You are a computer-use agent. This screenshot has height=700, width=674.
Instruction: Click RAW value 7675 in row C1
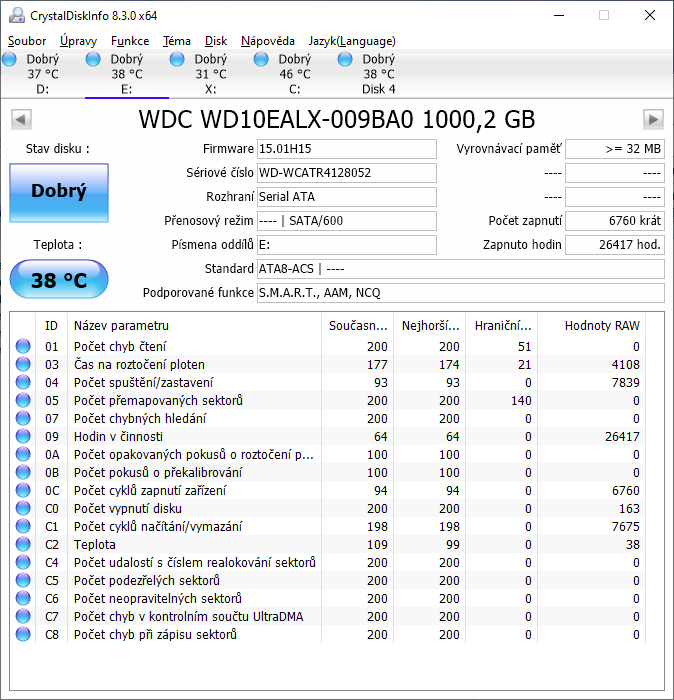(625, 527)
